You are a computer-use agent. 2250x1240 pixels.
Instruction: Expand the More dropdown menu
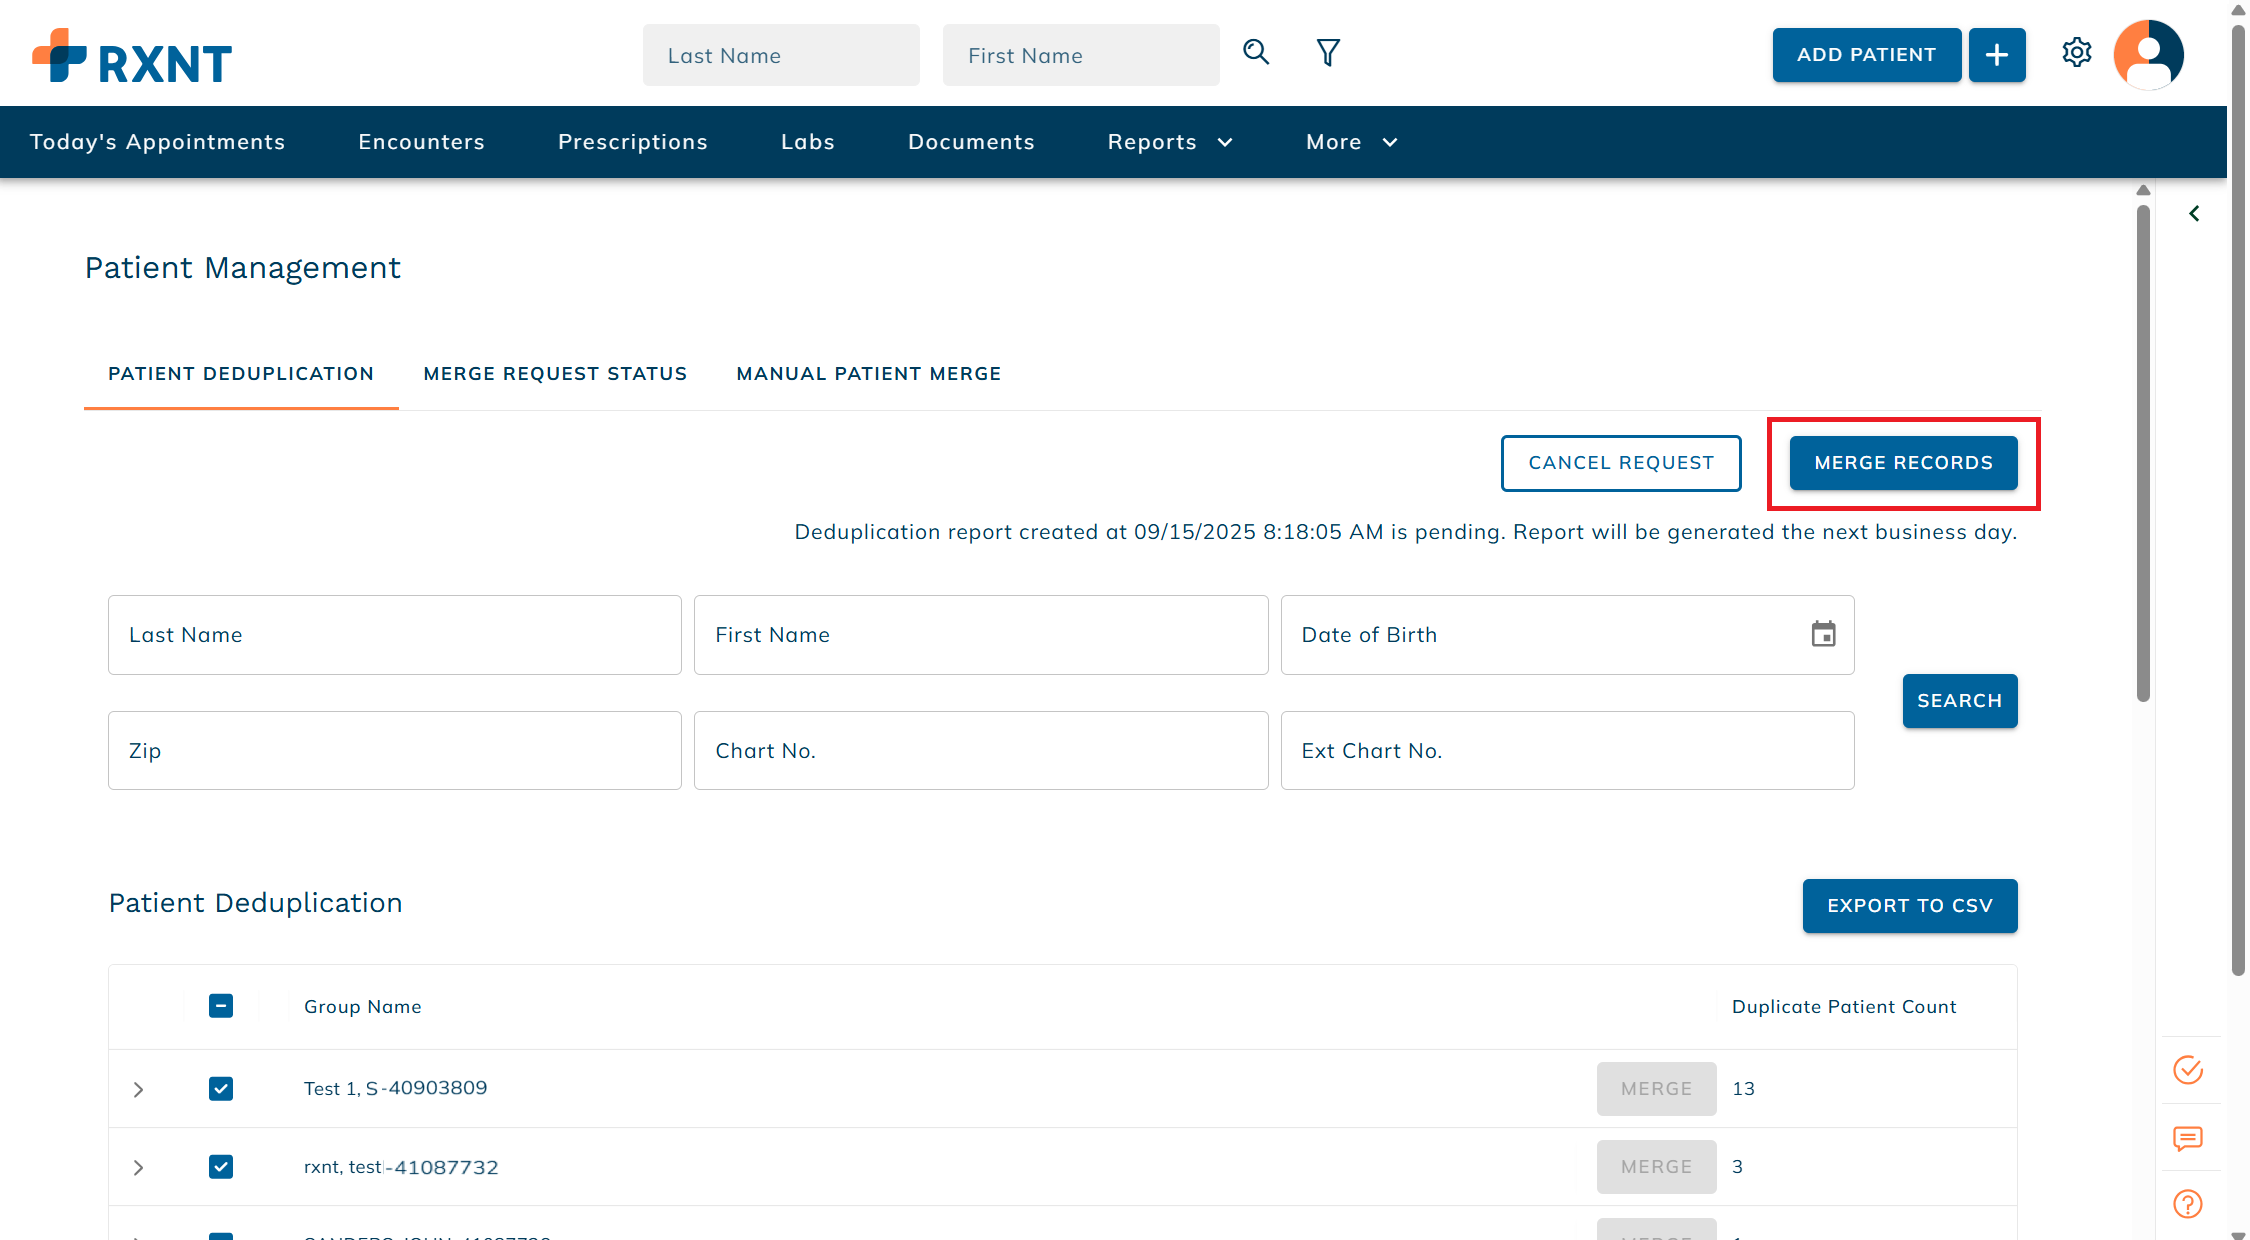pos(1351,142)
